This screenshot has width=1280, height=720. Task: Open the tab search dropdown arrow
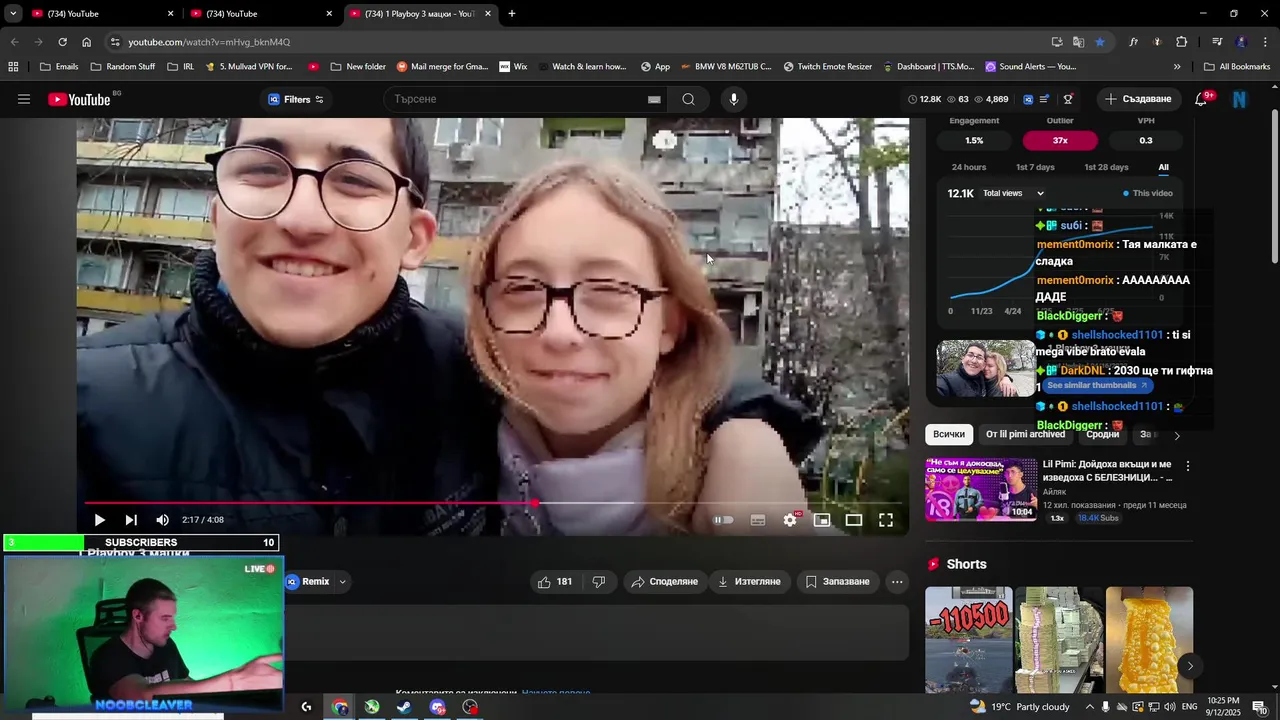(13, 14)
